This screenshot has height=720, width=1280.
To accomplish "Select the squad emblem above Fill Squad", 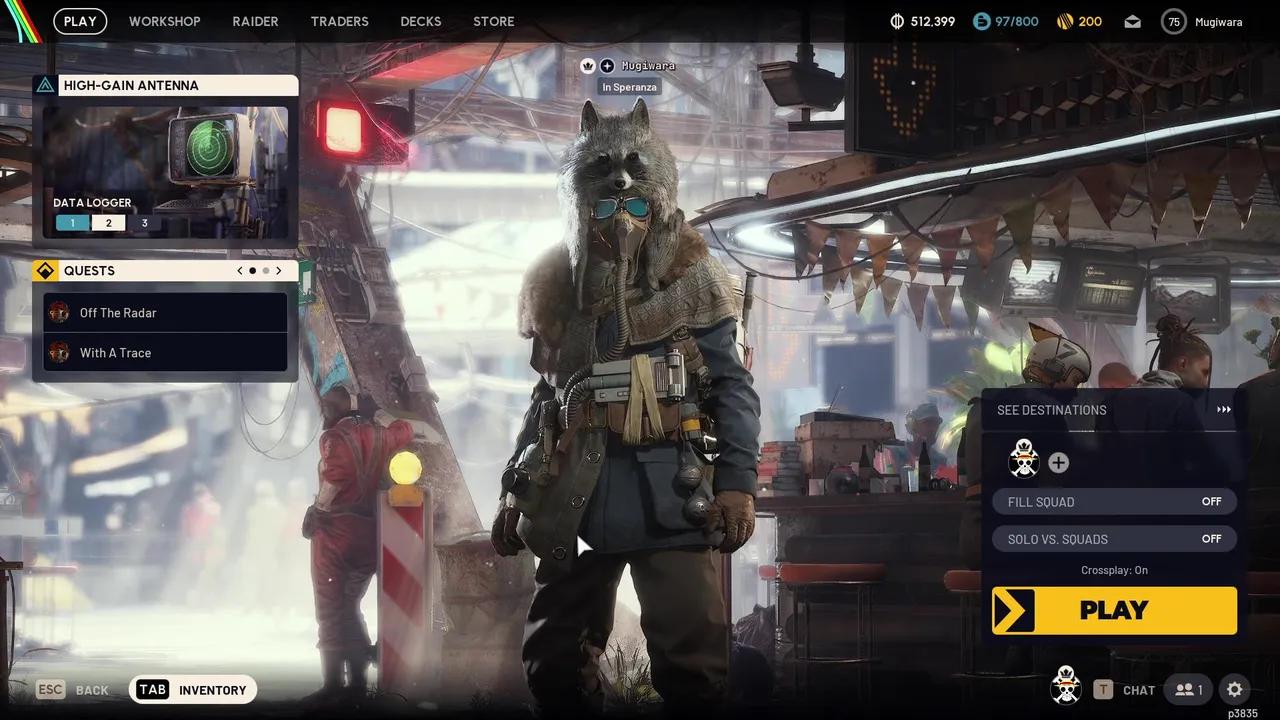I will tap(1023, 461).
